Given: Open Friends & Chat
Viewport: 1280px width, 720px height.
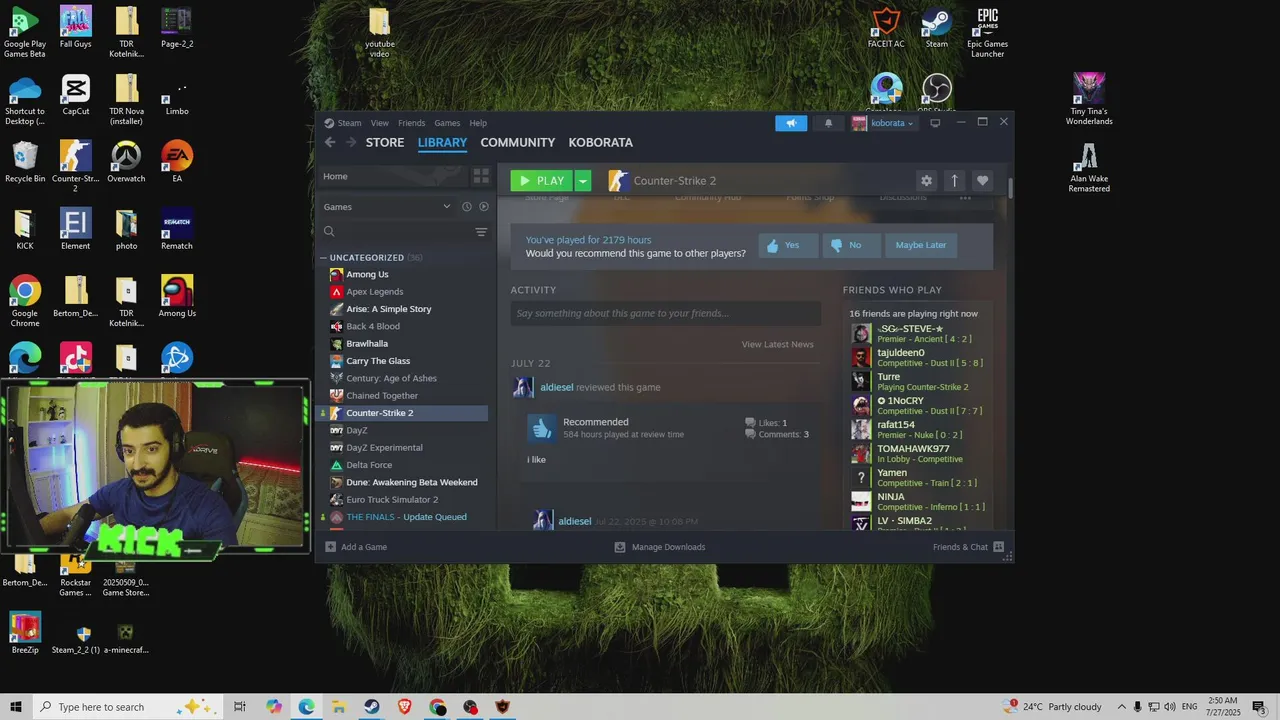Looking at the screenshot, I should pyautogui.click(x=968, y=547).
